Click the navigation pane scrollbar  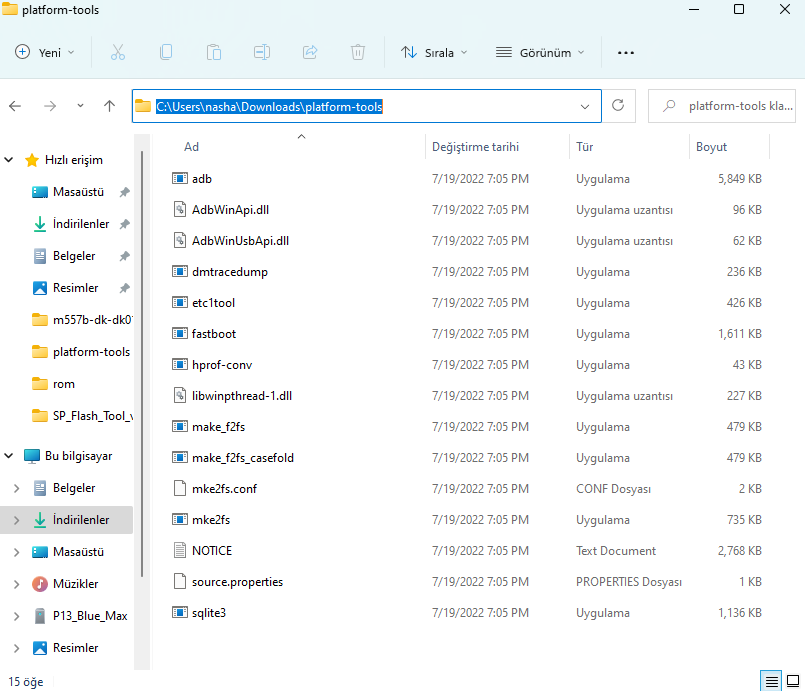(x=142, y=364)
